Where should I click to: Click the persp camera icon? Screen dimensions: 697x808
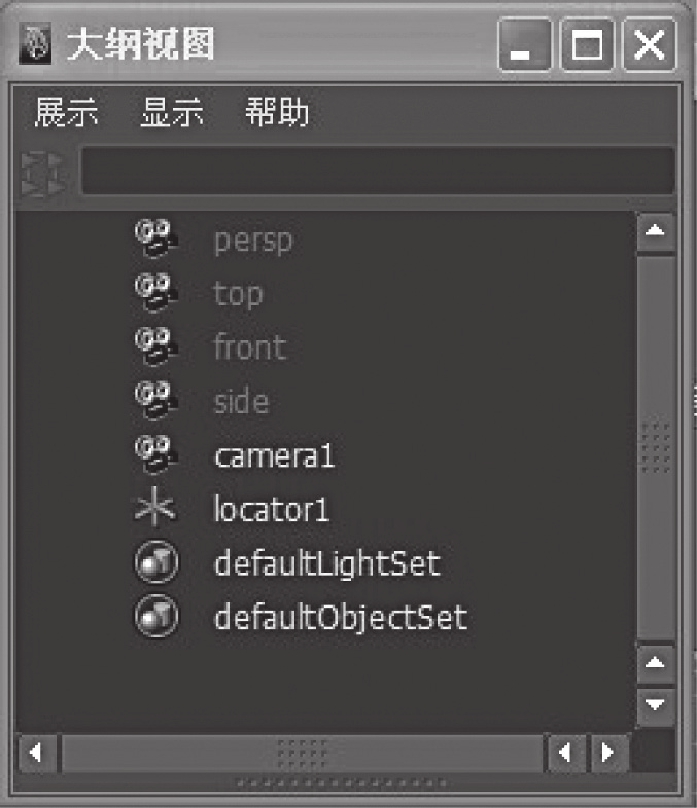(156, 238)
